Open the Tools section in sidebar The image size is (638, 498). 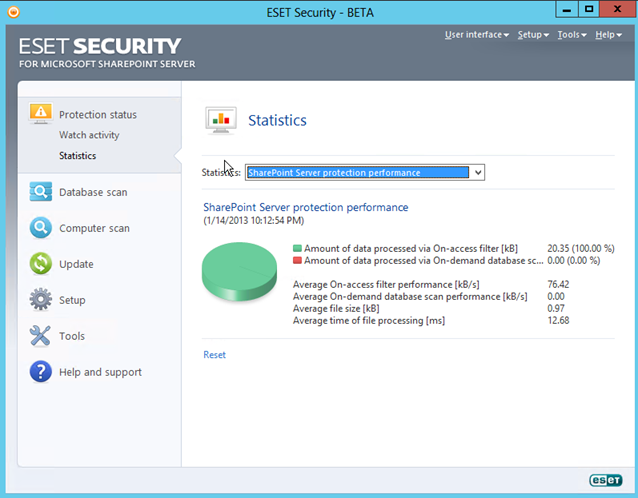(x=72, y=336)
